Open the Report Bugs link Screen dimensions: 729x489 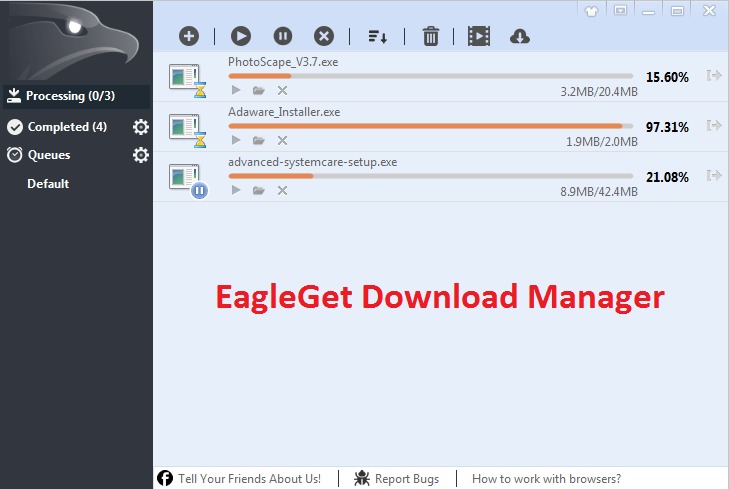(x=407, y=479)
